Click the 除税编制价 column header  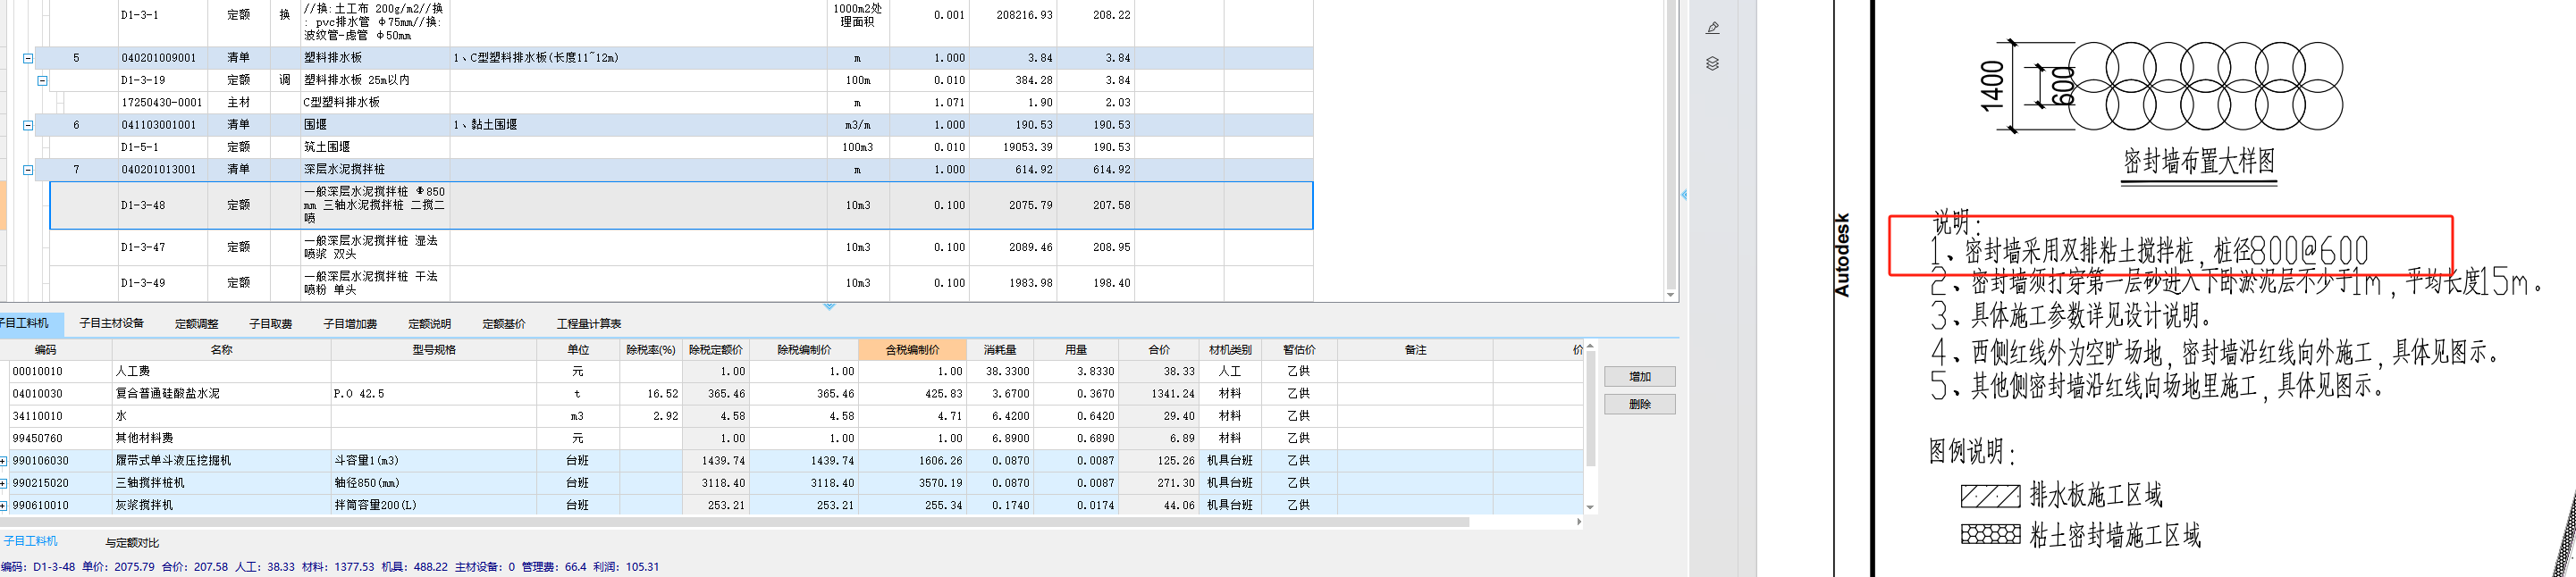[804, 350]
